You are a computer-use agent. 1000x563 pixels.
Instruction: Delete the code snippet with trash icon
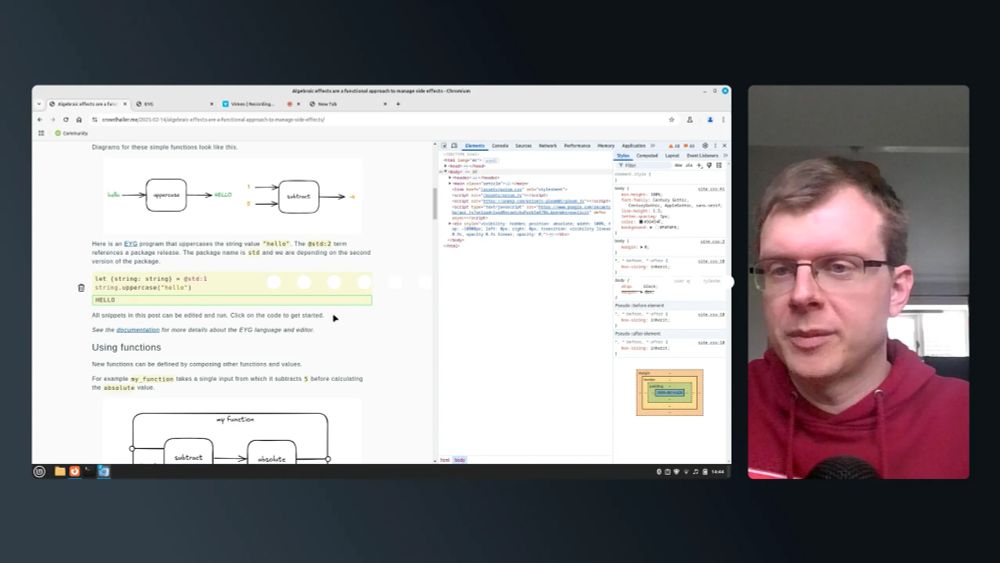coord(81,288)
